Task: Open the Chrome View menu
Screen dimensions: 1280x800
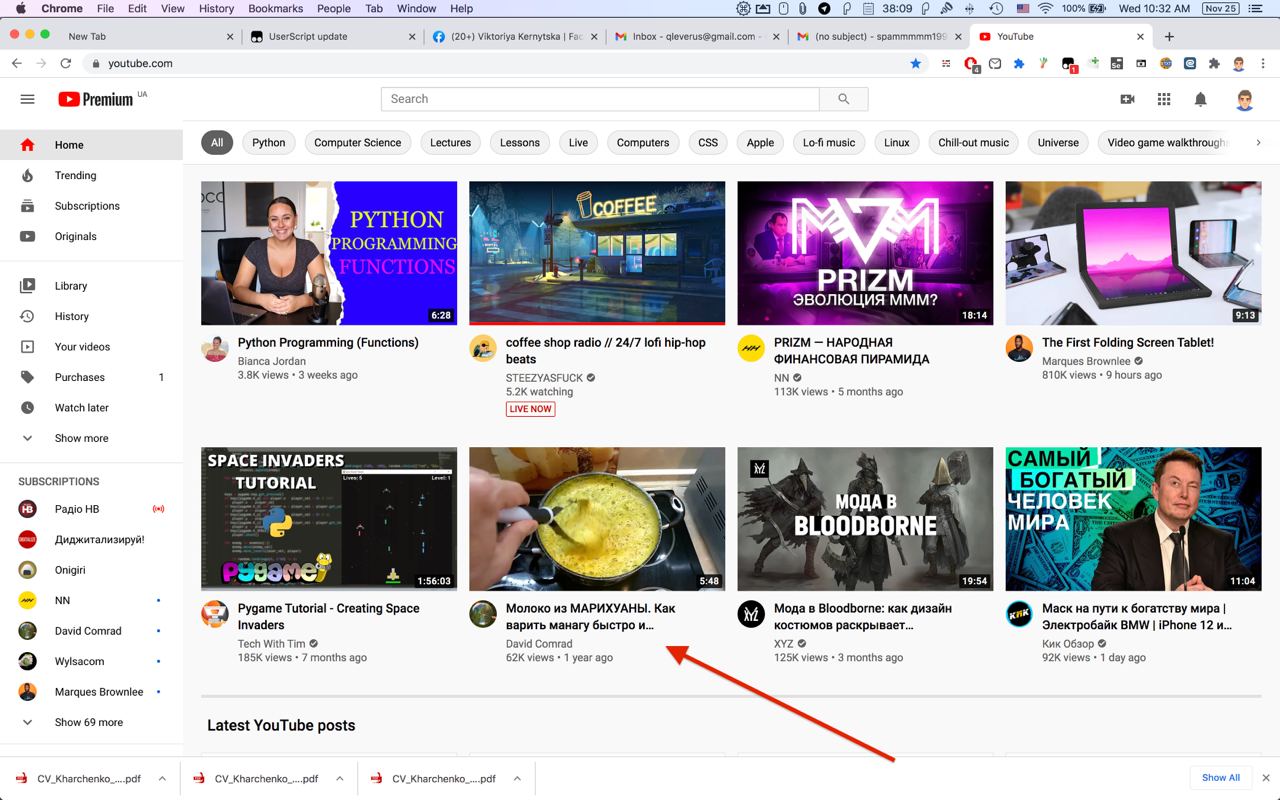Action: click(172, 8)
